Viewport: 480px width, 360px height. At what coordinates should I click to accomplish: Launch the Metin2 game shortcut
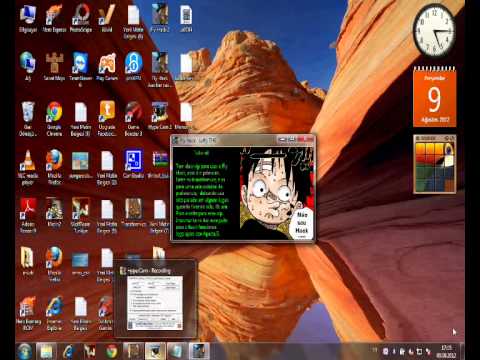click(54, 213)
